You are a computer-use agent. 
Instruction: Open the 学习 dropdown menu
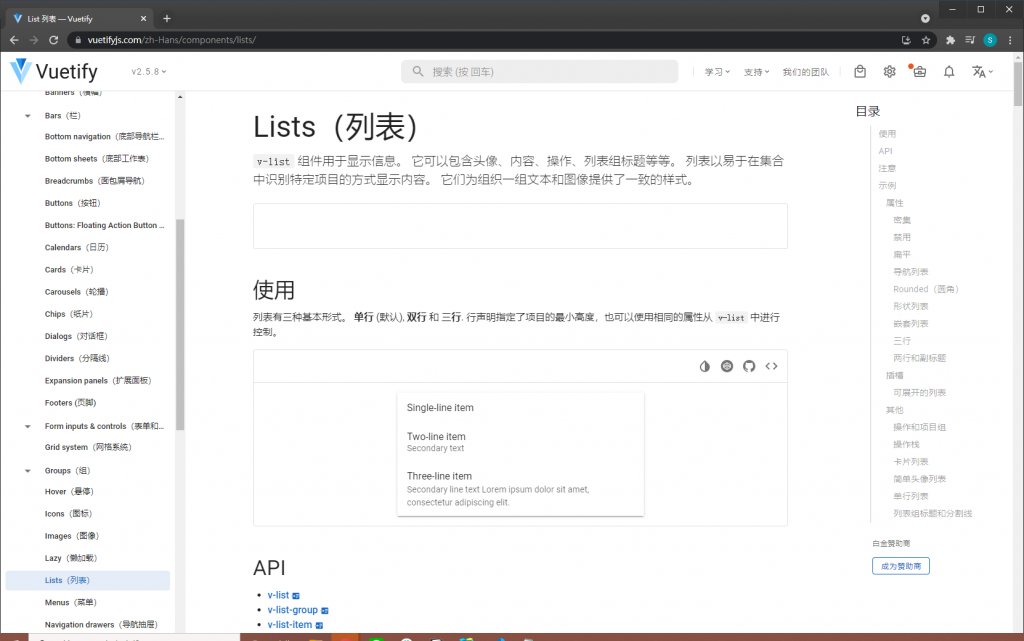pyautogui.click(x=717, y=72)
